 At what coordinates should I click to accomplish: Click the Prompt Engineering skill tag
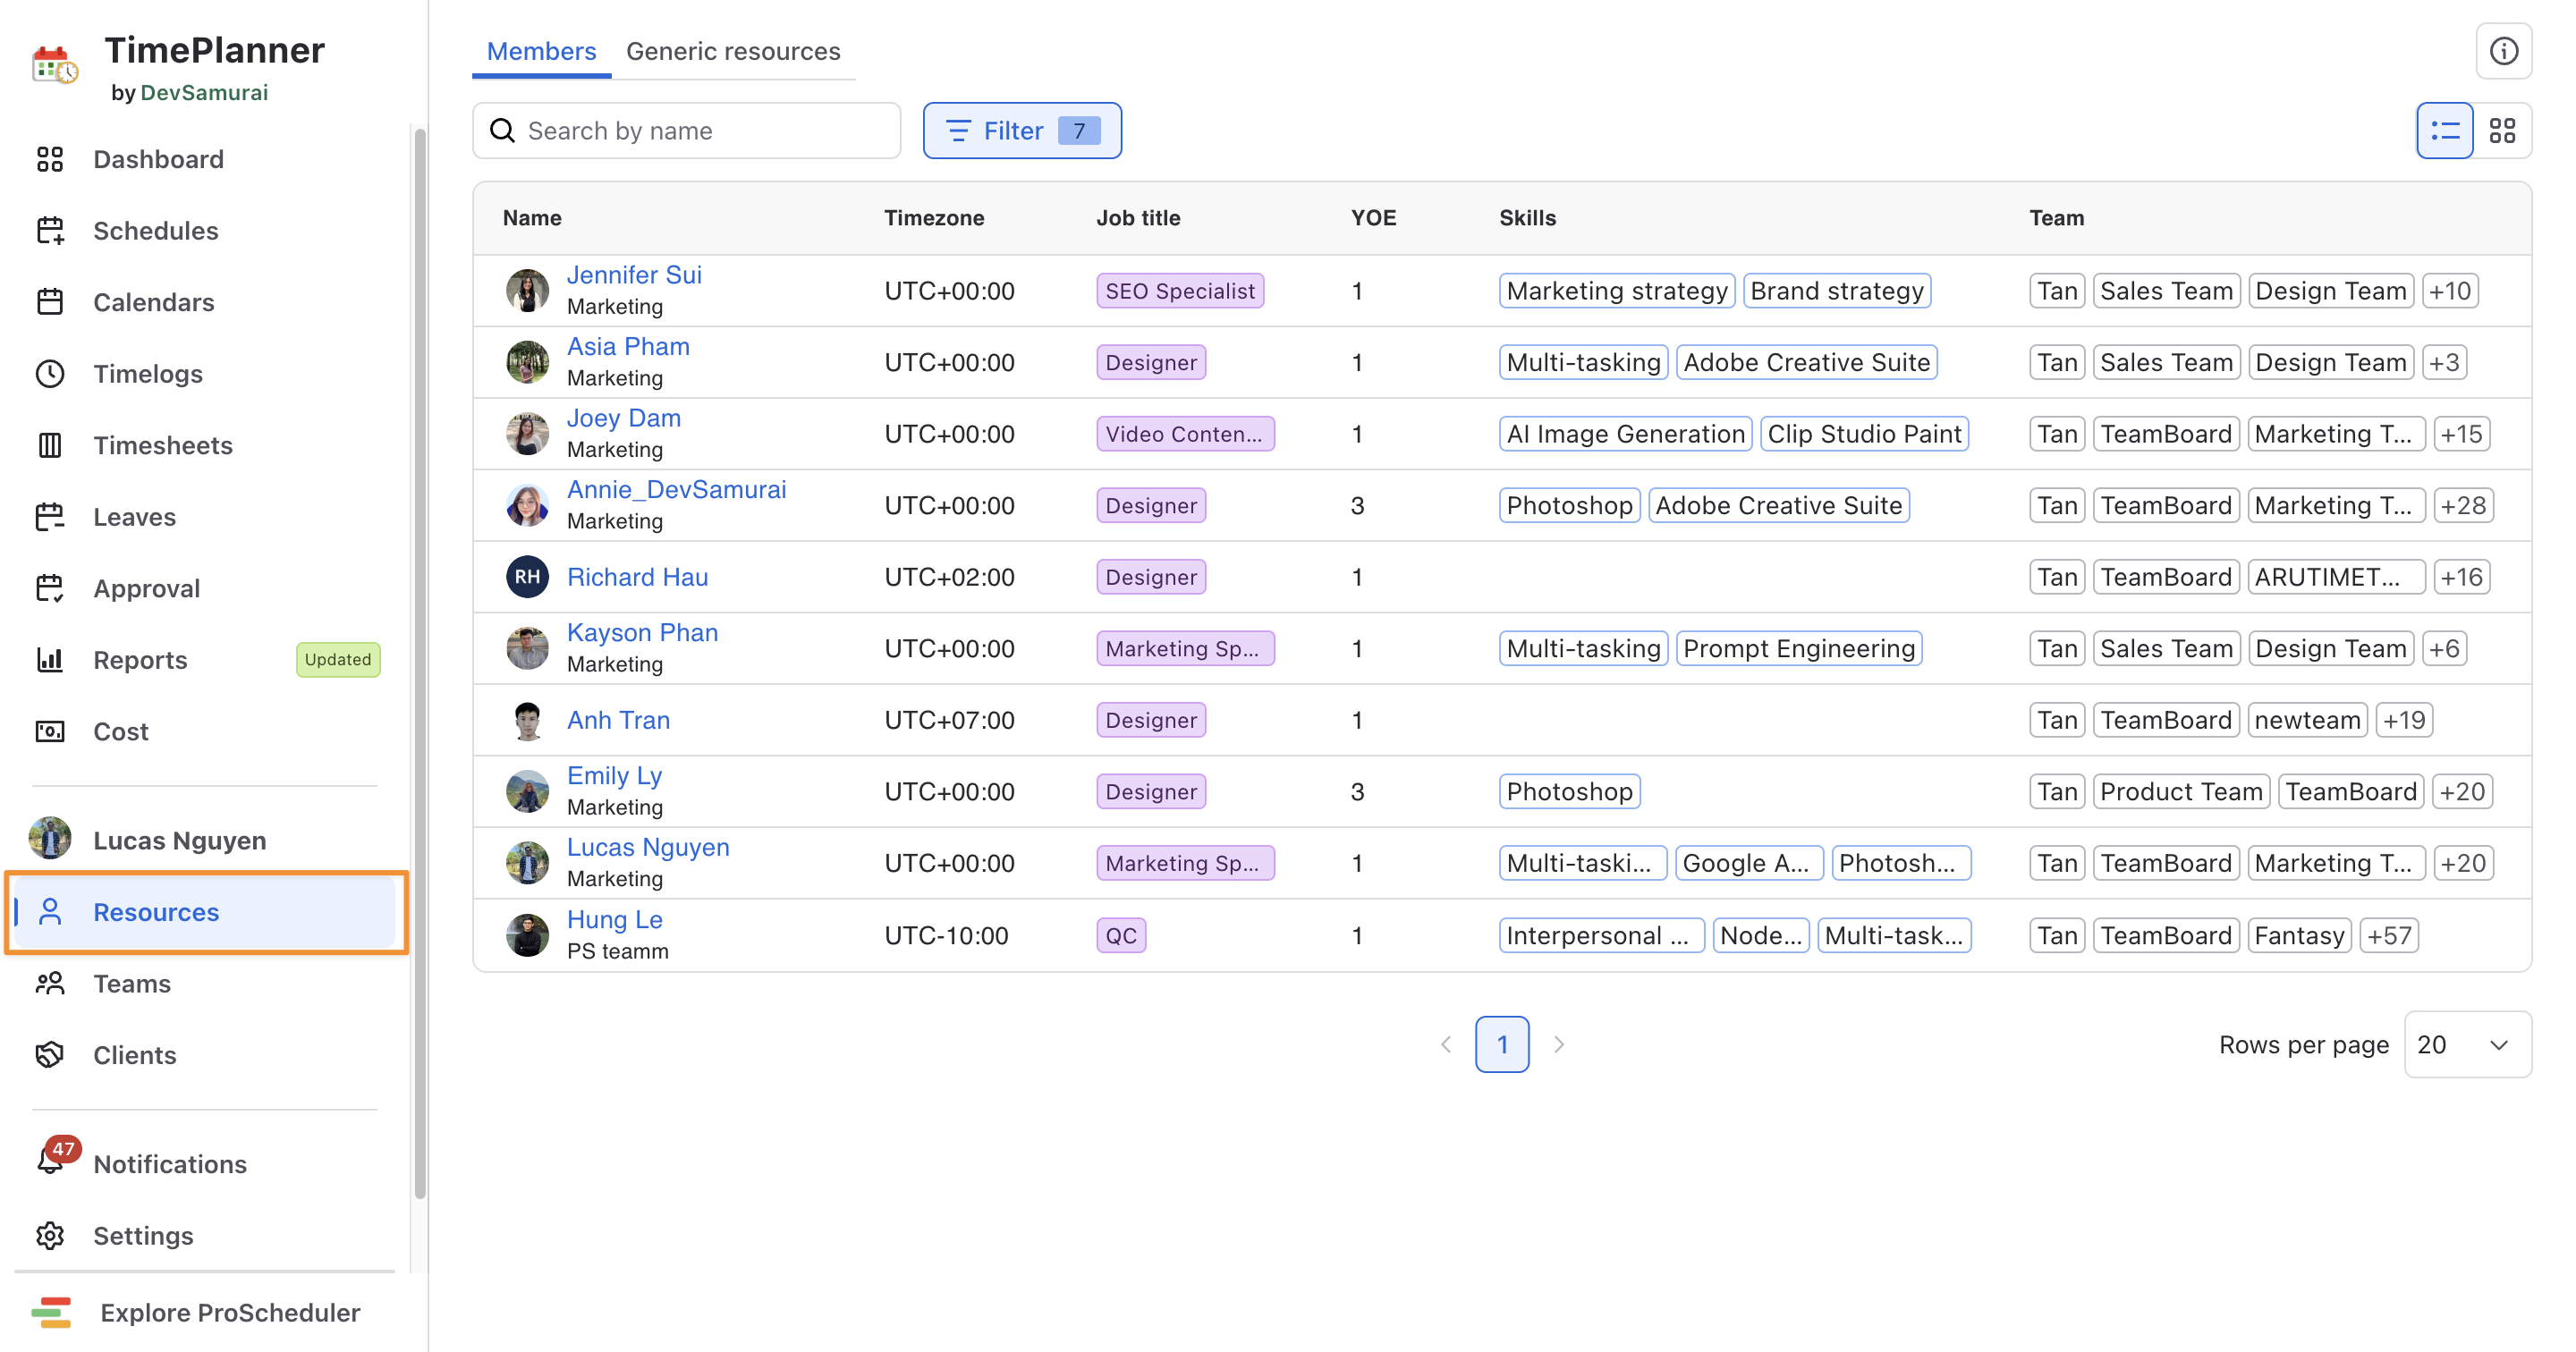pos(1798,648)
